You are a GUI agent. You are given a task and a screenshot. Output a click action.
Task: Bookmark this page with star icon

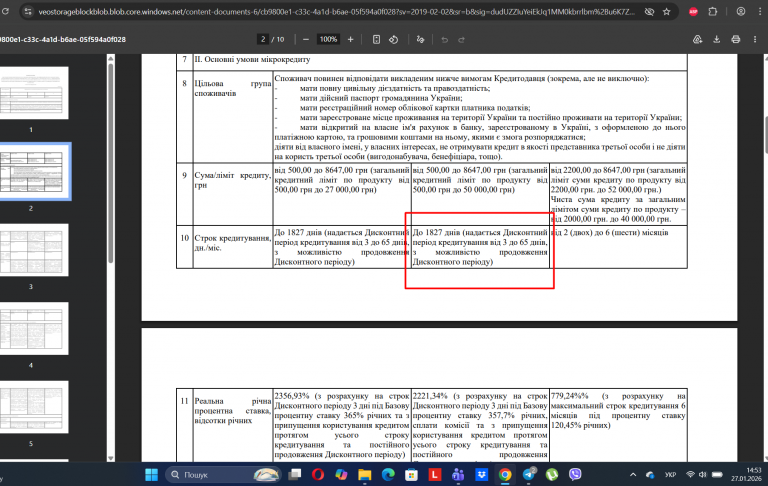[667, 11]
